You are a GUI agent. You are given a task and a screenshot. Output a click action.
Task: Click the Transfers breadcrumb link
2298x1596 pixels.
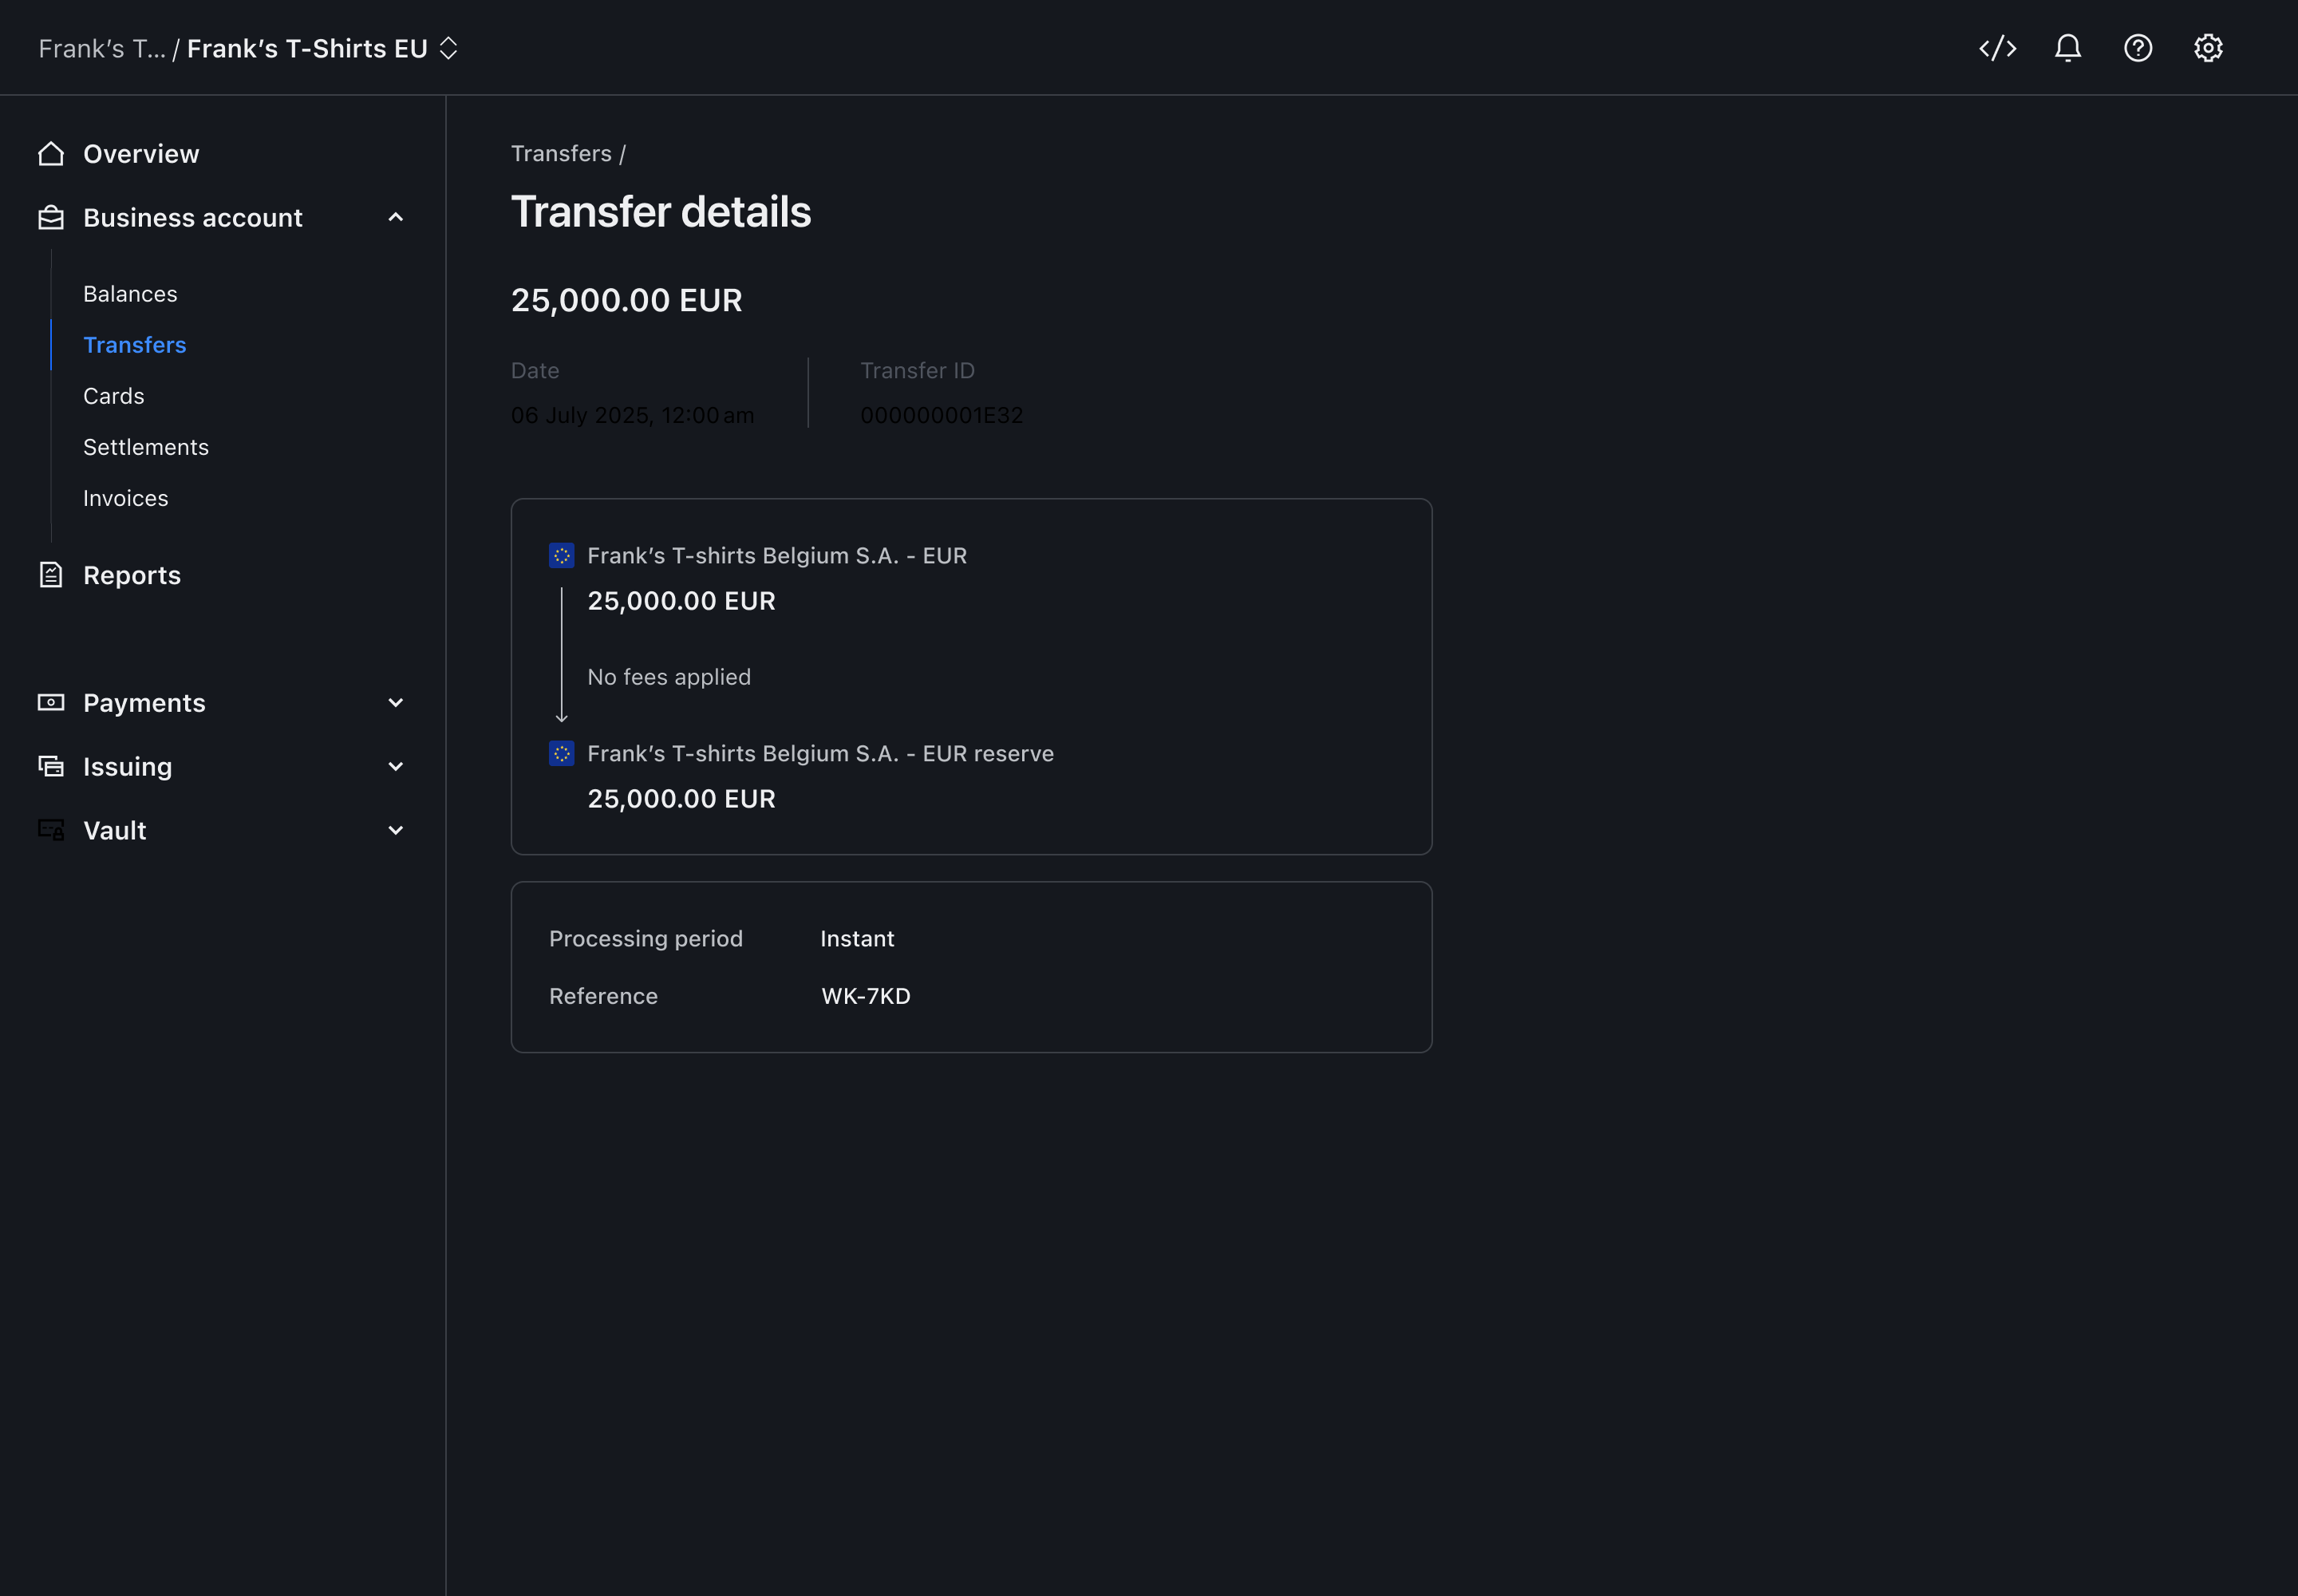coord(561,154)
